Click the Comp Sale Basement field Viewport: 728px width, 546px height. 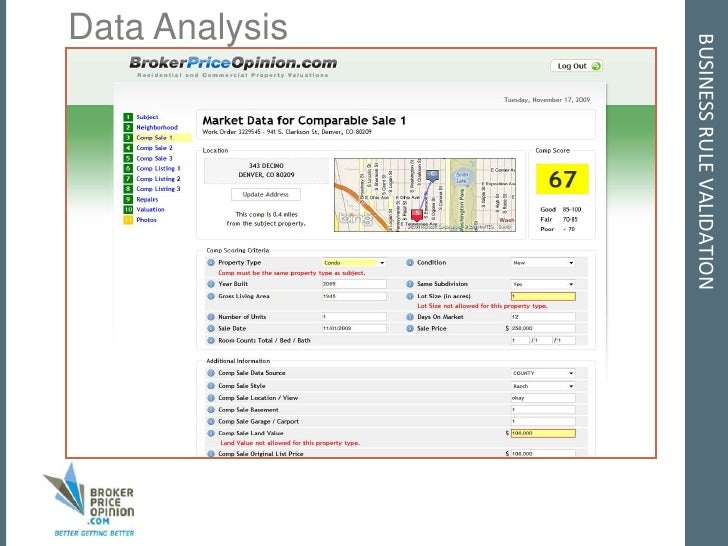543,410
